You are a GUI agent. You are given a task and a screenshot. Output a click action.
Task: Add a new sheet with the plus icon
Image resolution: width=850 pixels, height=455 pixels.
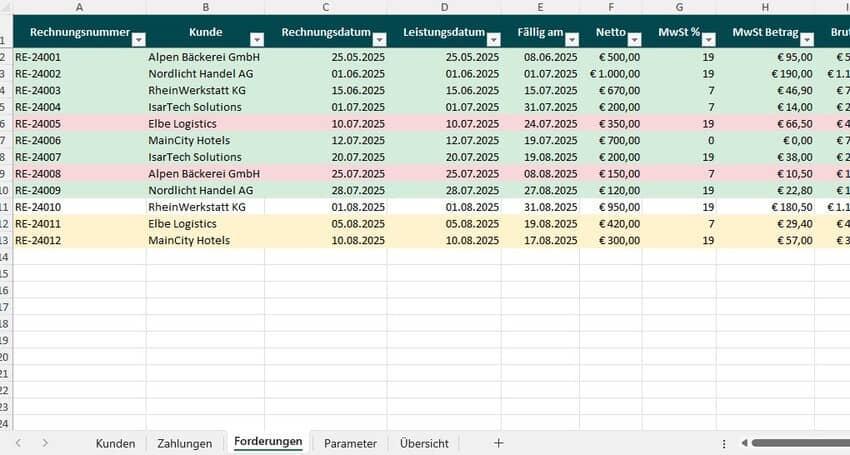[499, 443]
